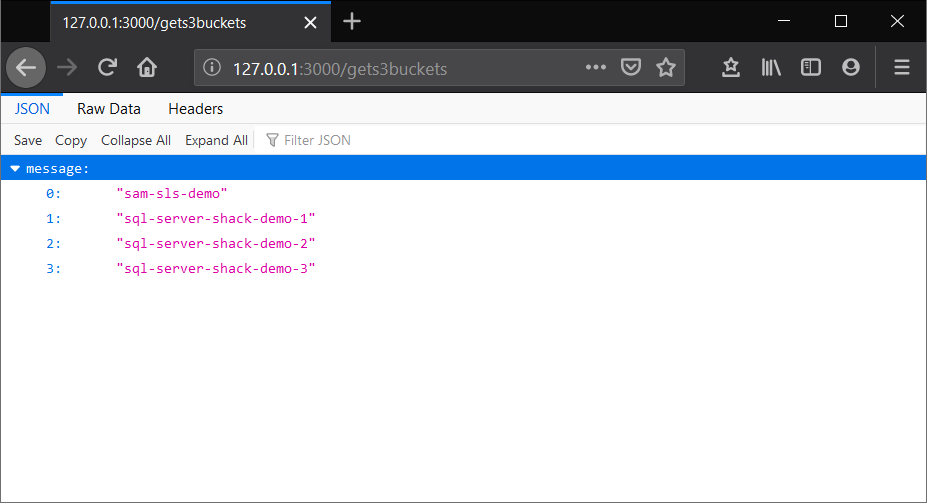Switch to the Headers tab
The image size is (927, 503).
195,109
